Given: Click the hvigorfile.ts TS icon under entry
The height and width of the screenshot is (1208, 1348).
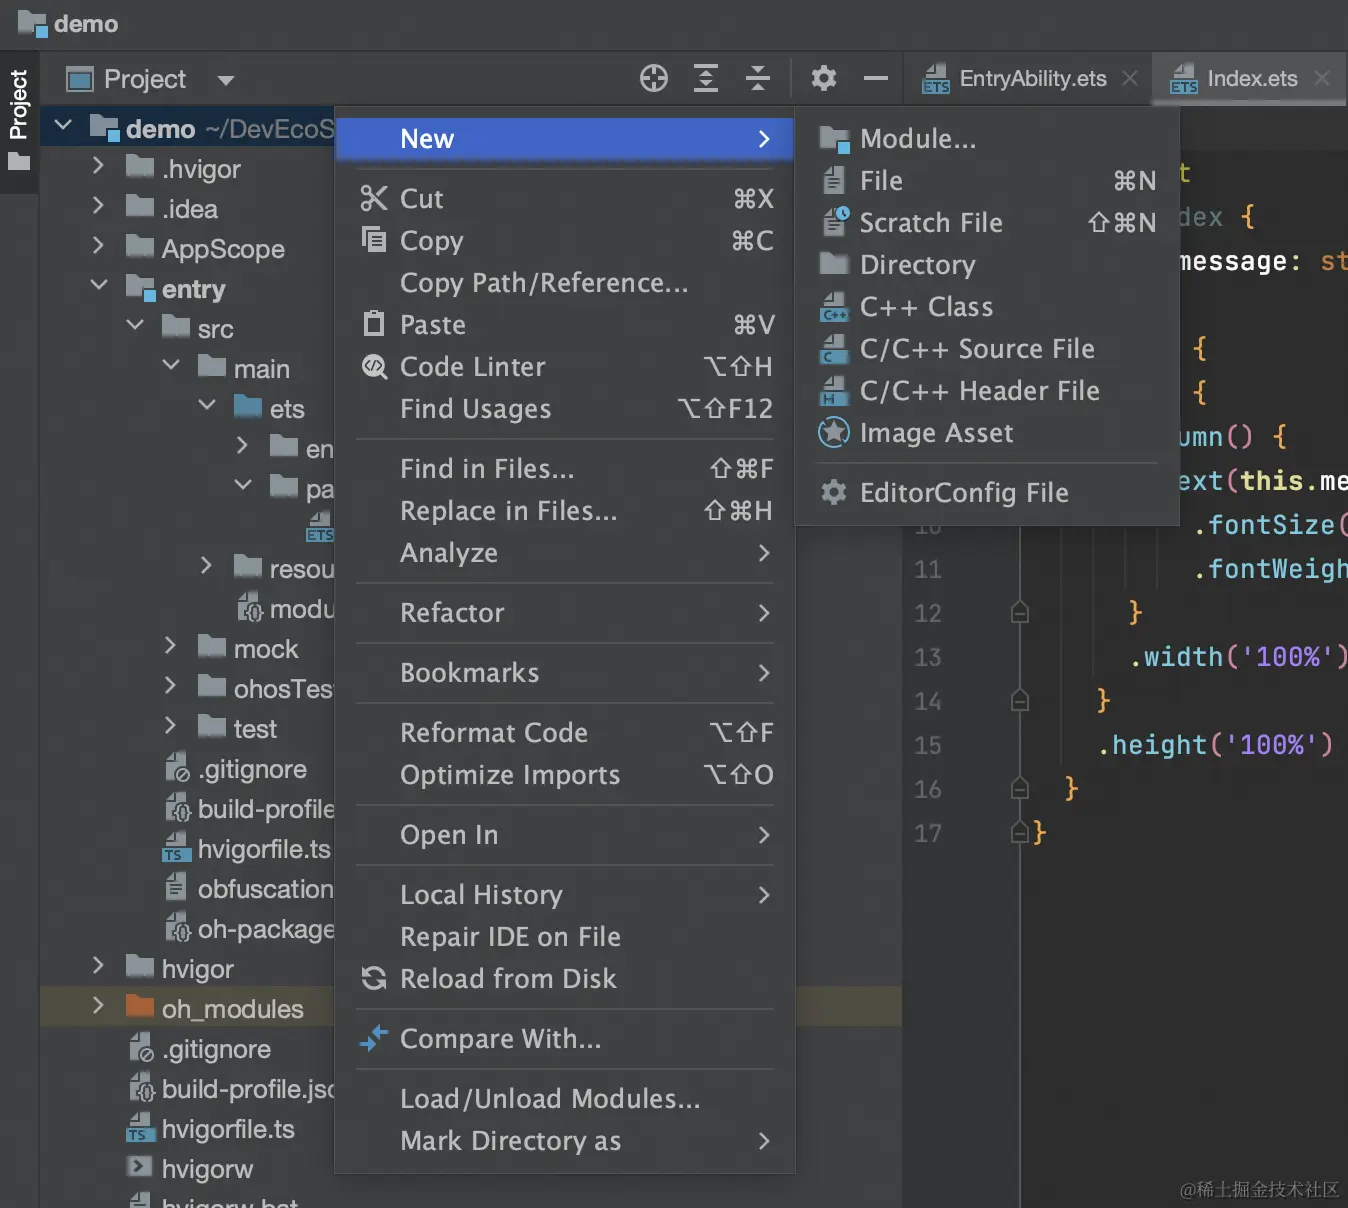Looking at the screenshot, I should pos(176,848).
